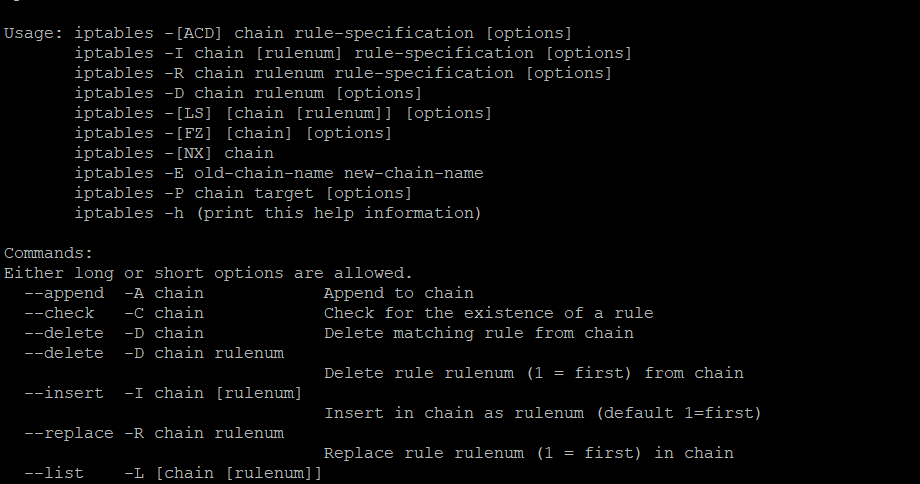Click '(print this help information)' text
Screen dimensions: 920x484
point(339,213)
